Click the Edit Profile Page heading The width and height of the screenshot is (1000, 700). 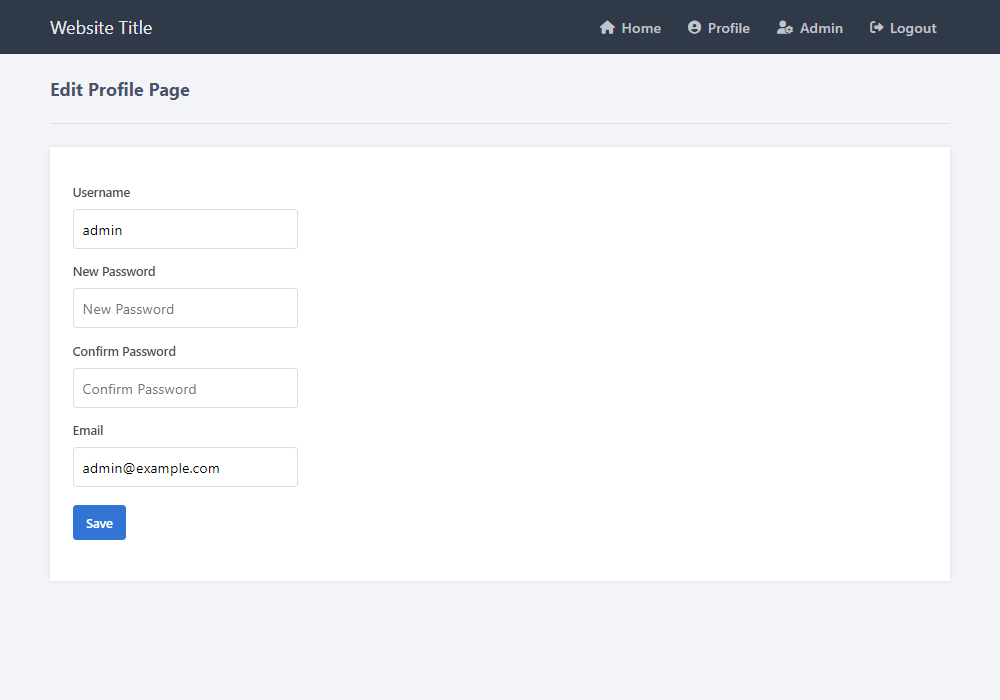point(120,90)
